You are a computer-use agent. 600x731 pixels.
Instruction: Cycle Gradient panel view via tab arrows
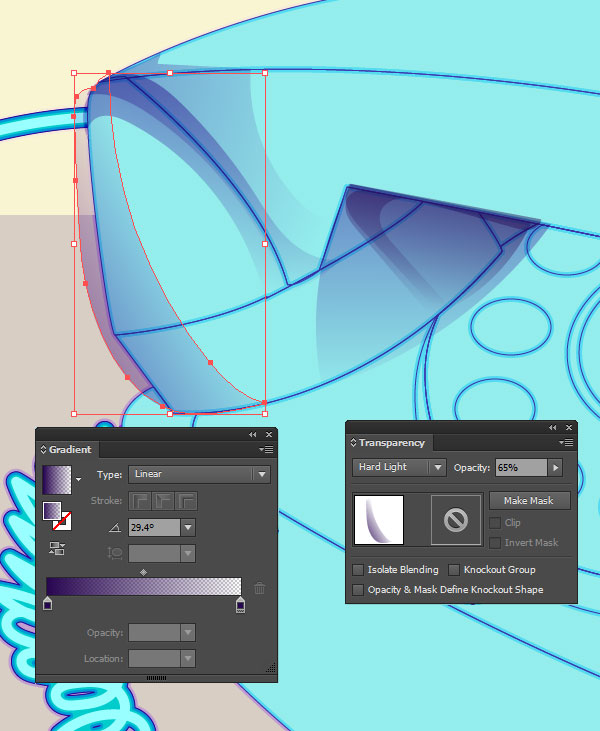(x=43, y=449)
